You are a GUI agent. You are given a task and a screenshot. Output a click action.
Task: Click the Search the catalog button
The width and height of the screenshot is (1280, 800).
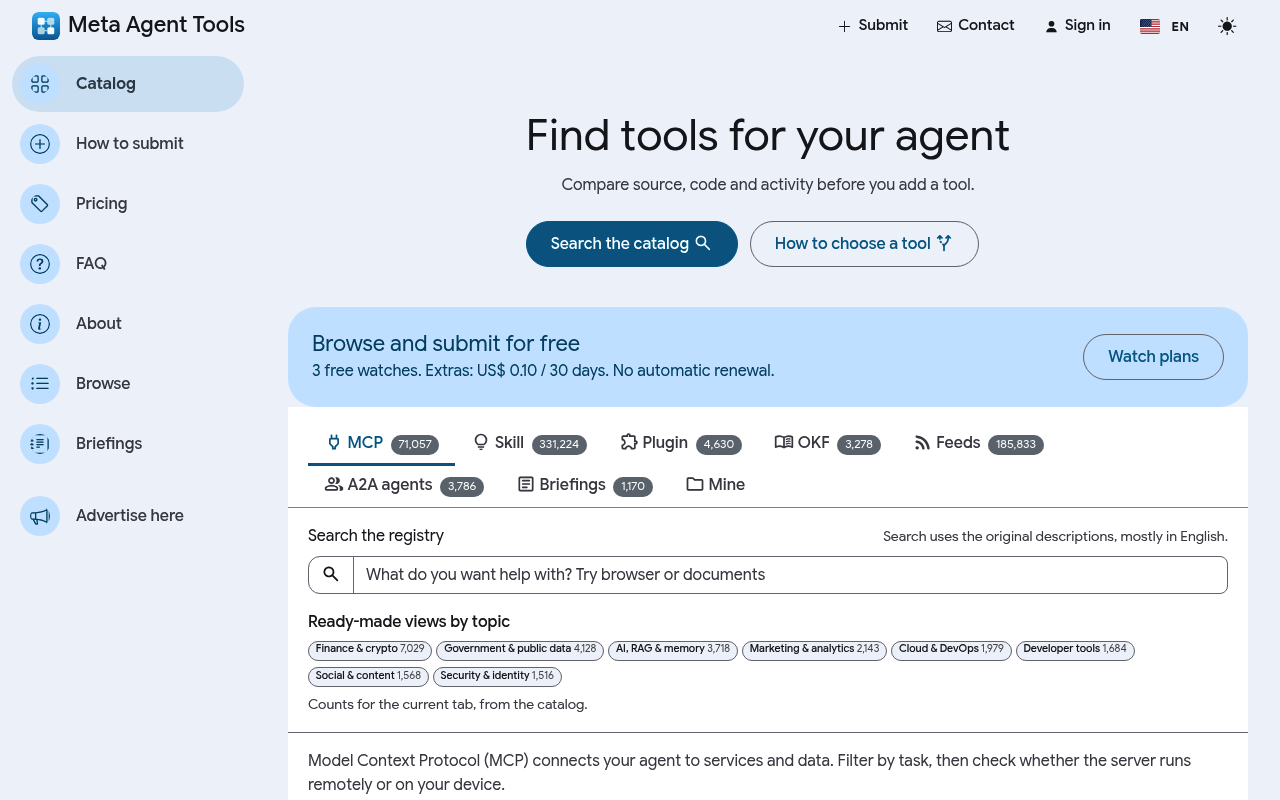pyautogui.click(x=632, y=244)
